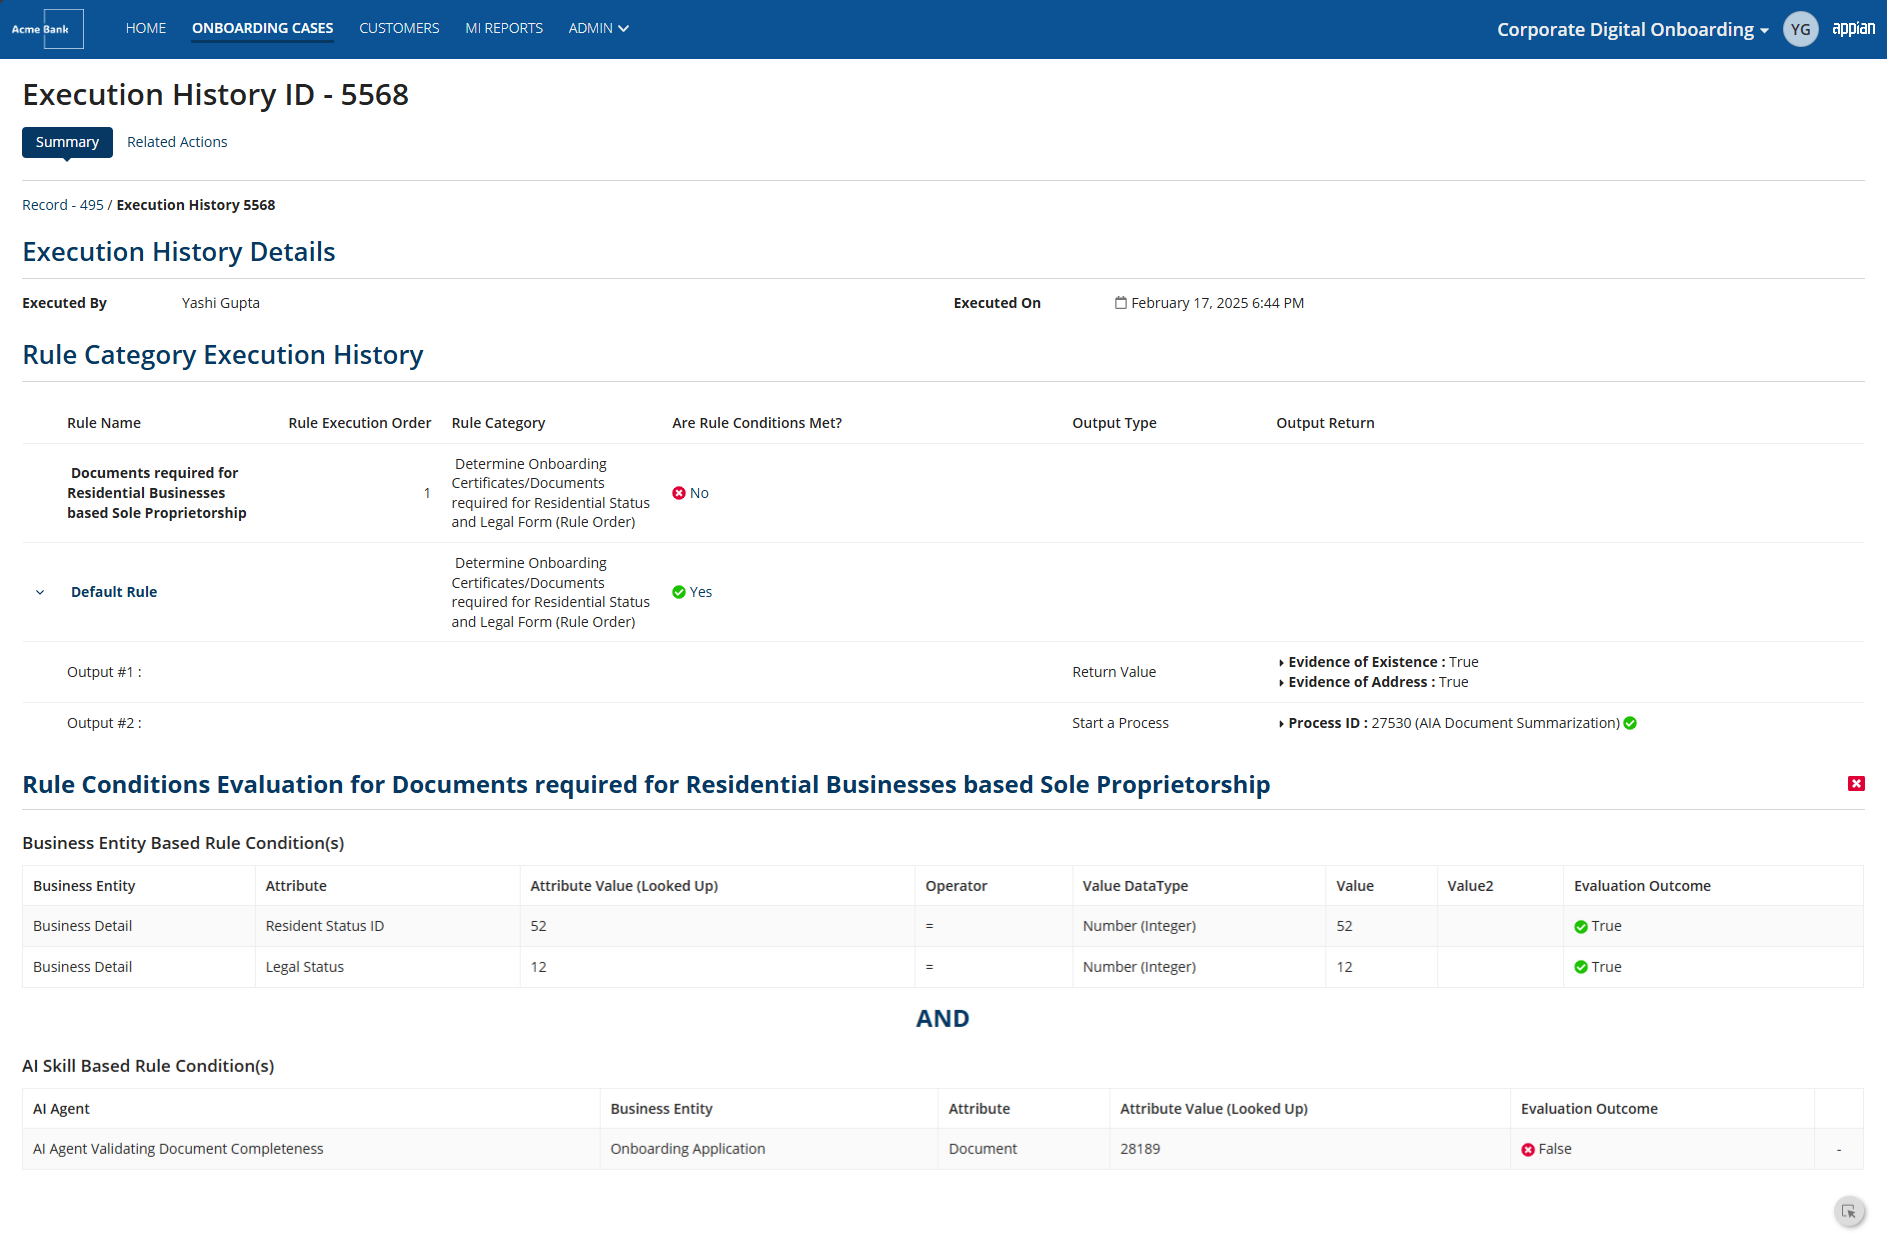Image resolution: width=1887 pixels, height=1235 pixels.
Task: Open the YG user avatar menu
Action: point(1800,29)
